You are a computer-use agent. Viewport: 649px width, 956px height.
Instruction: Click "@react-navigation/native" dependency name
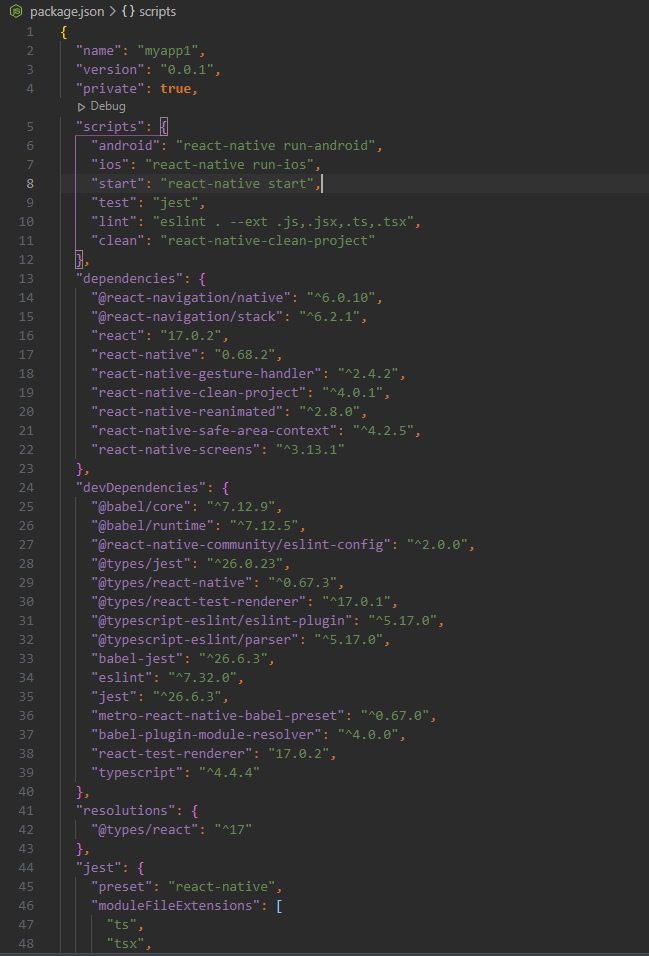tap(190, 298)
